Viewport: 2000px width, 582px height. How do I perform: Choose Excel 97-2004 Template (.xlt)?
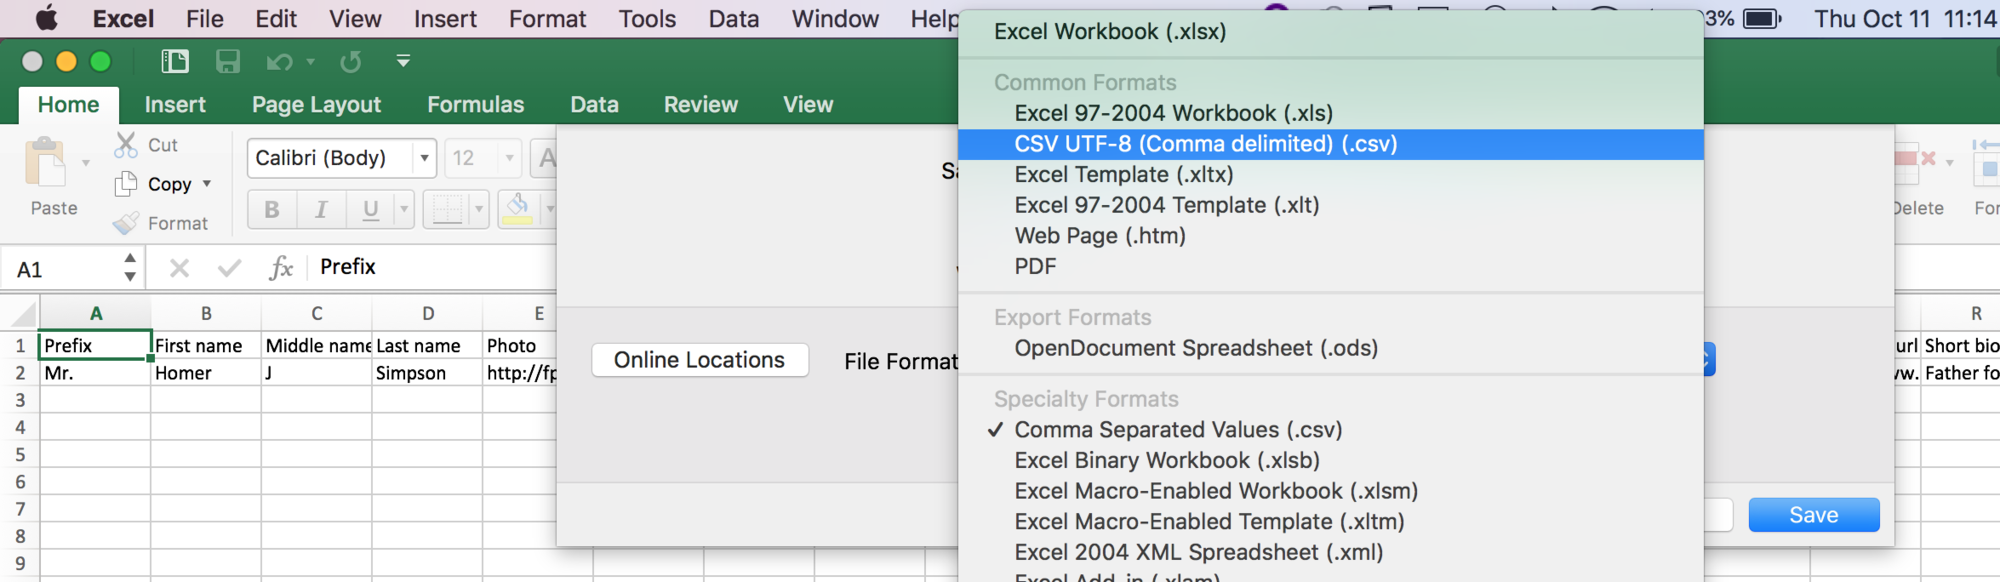point(1331,205)
